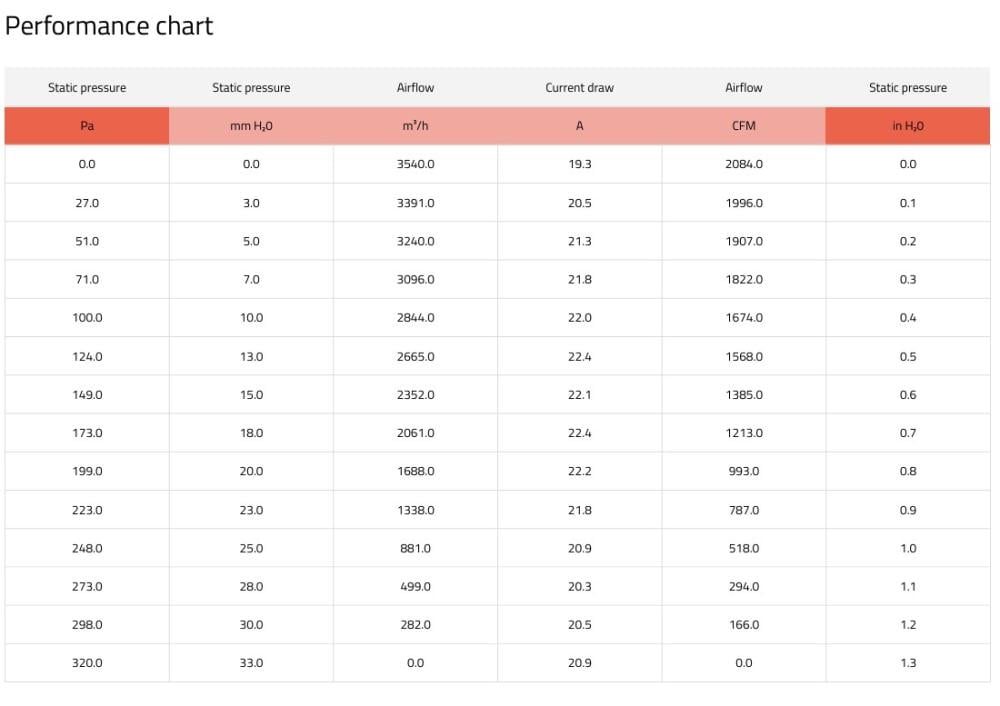
Task: Select the 993.0 CFM value cell
Action: click(x=743, y=471)
